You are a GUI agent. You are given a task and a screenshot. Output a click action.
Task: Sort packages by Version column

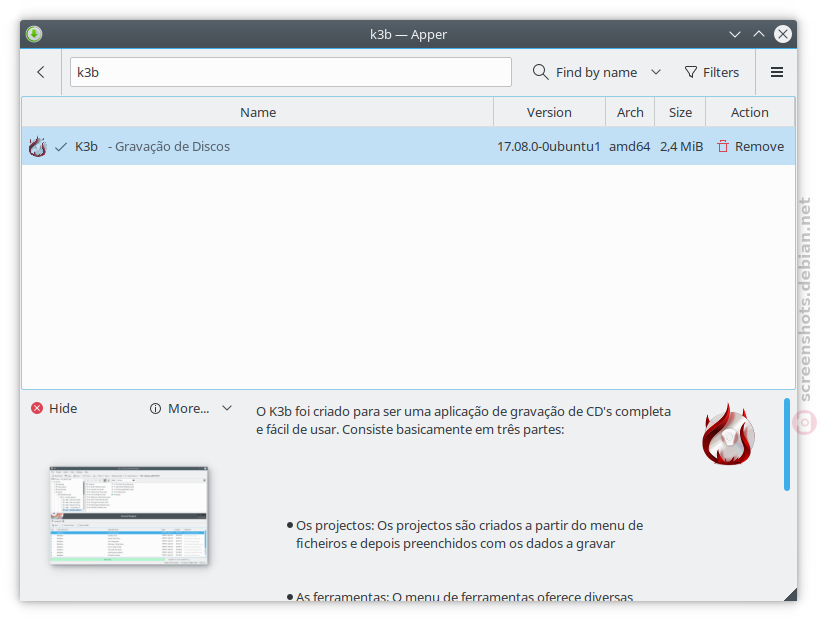coord(549,112)
